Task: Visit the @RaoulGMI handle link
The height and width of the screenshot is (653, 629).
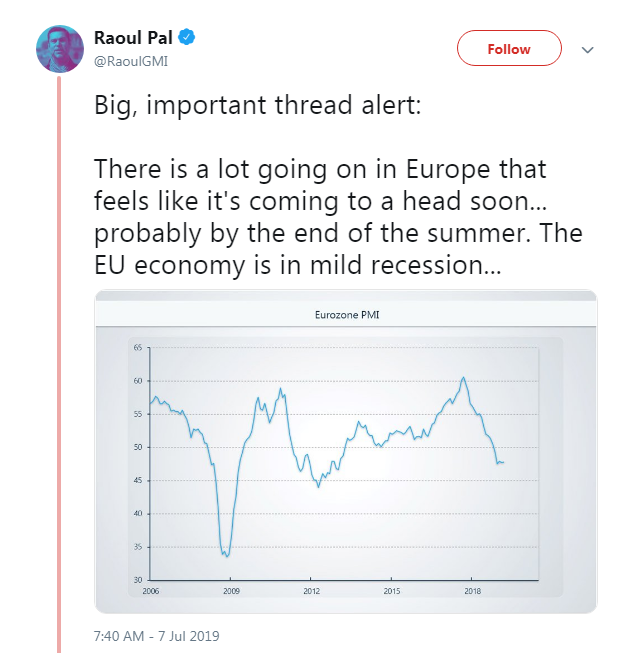Action: [x=129, y=60]
